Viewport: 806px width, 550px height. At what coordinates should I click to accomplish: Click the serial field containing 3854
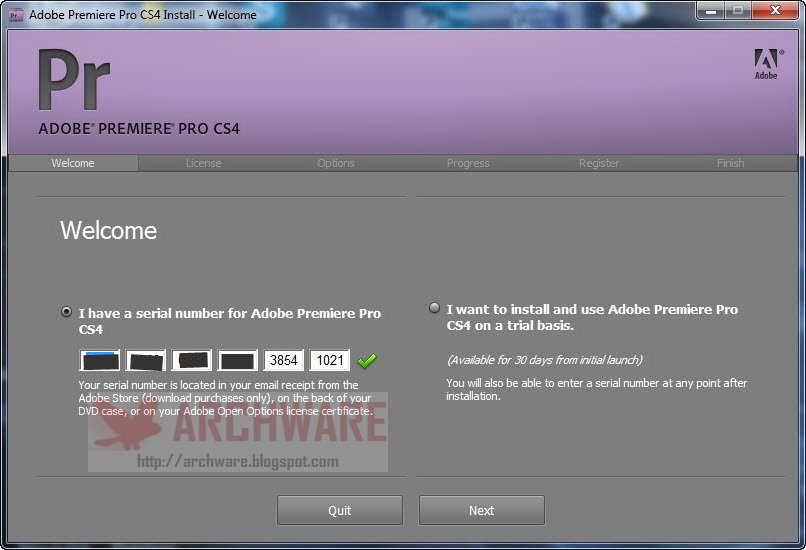[x=284, y=360]
